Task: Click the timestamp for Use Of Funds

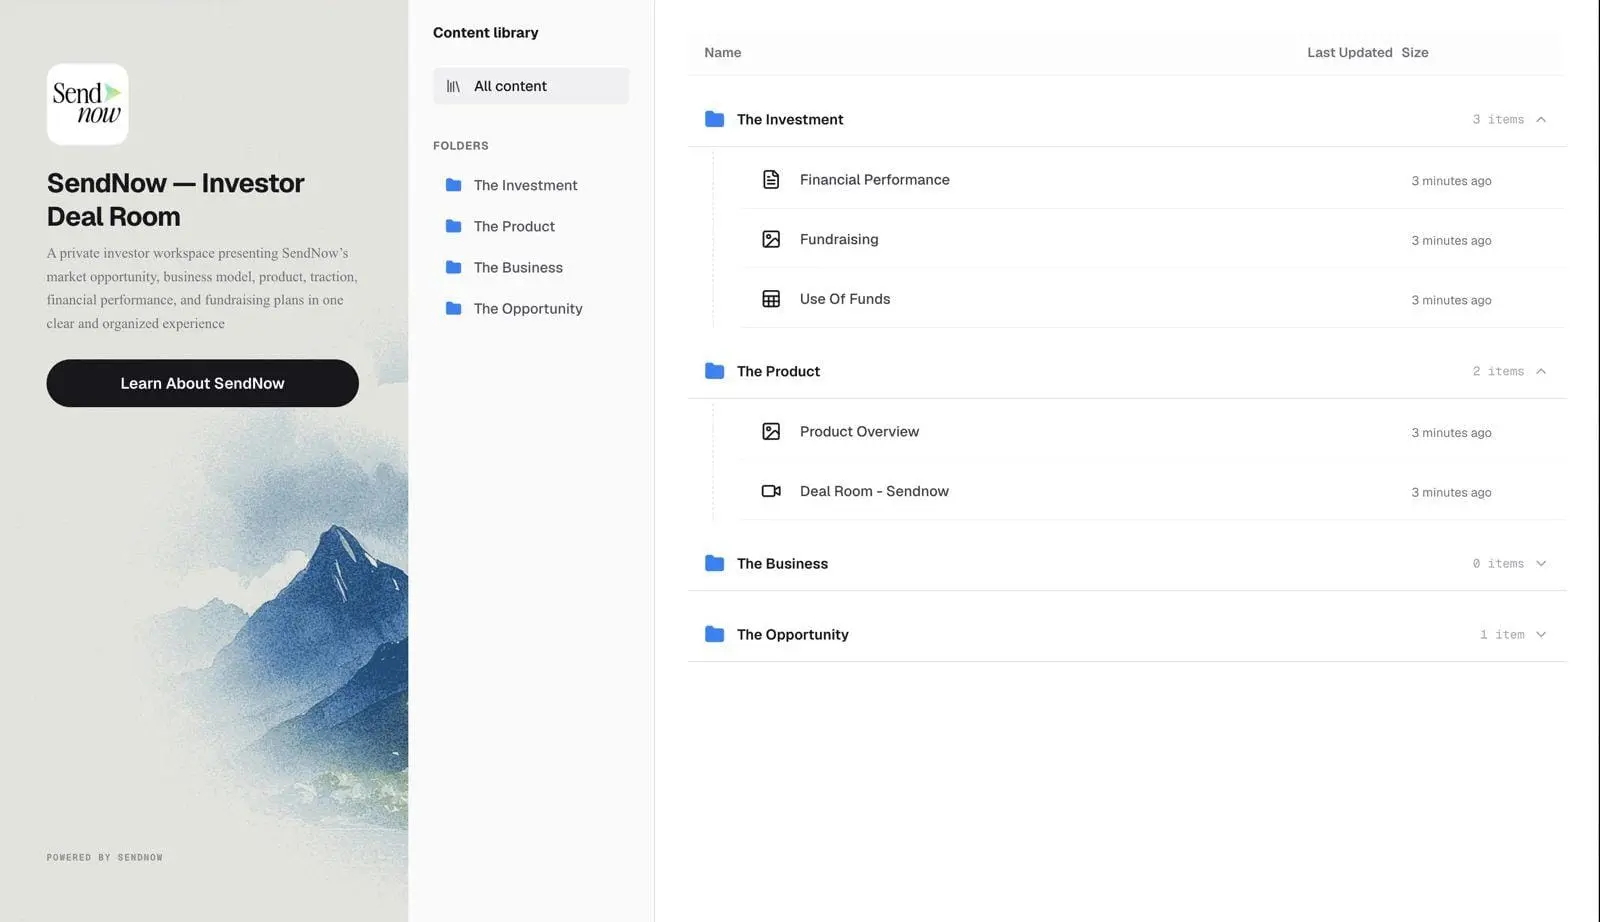Action: click(1451, 300)
